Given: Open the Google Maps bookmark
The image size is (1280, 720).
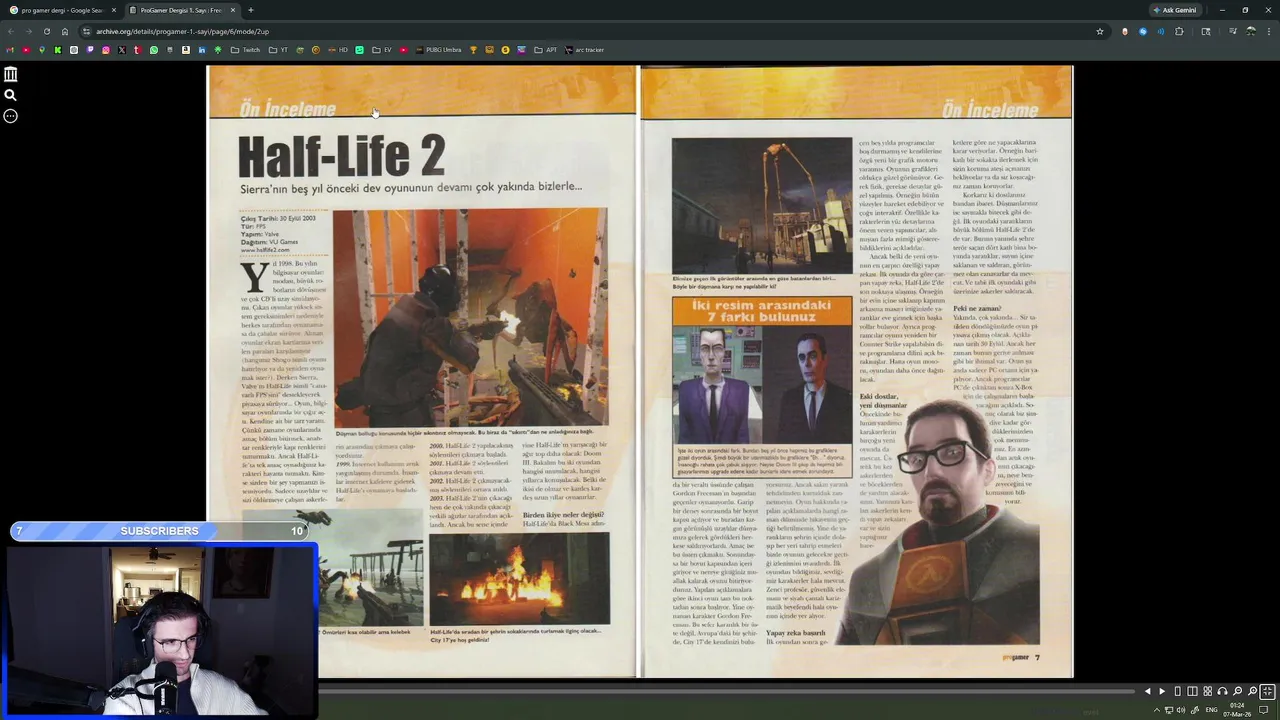Looking at the screenshot, I should point(42,50).
